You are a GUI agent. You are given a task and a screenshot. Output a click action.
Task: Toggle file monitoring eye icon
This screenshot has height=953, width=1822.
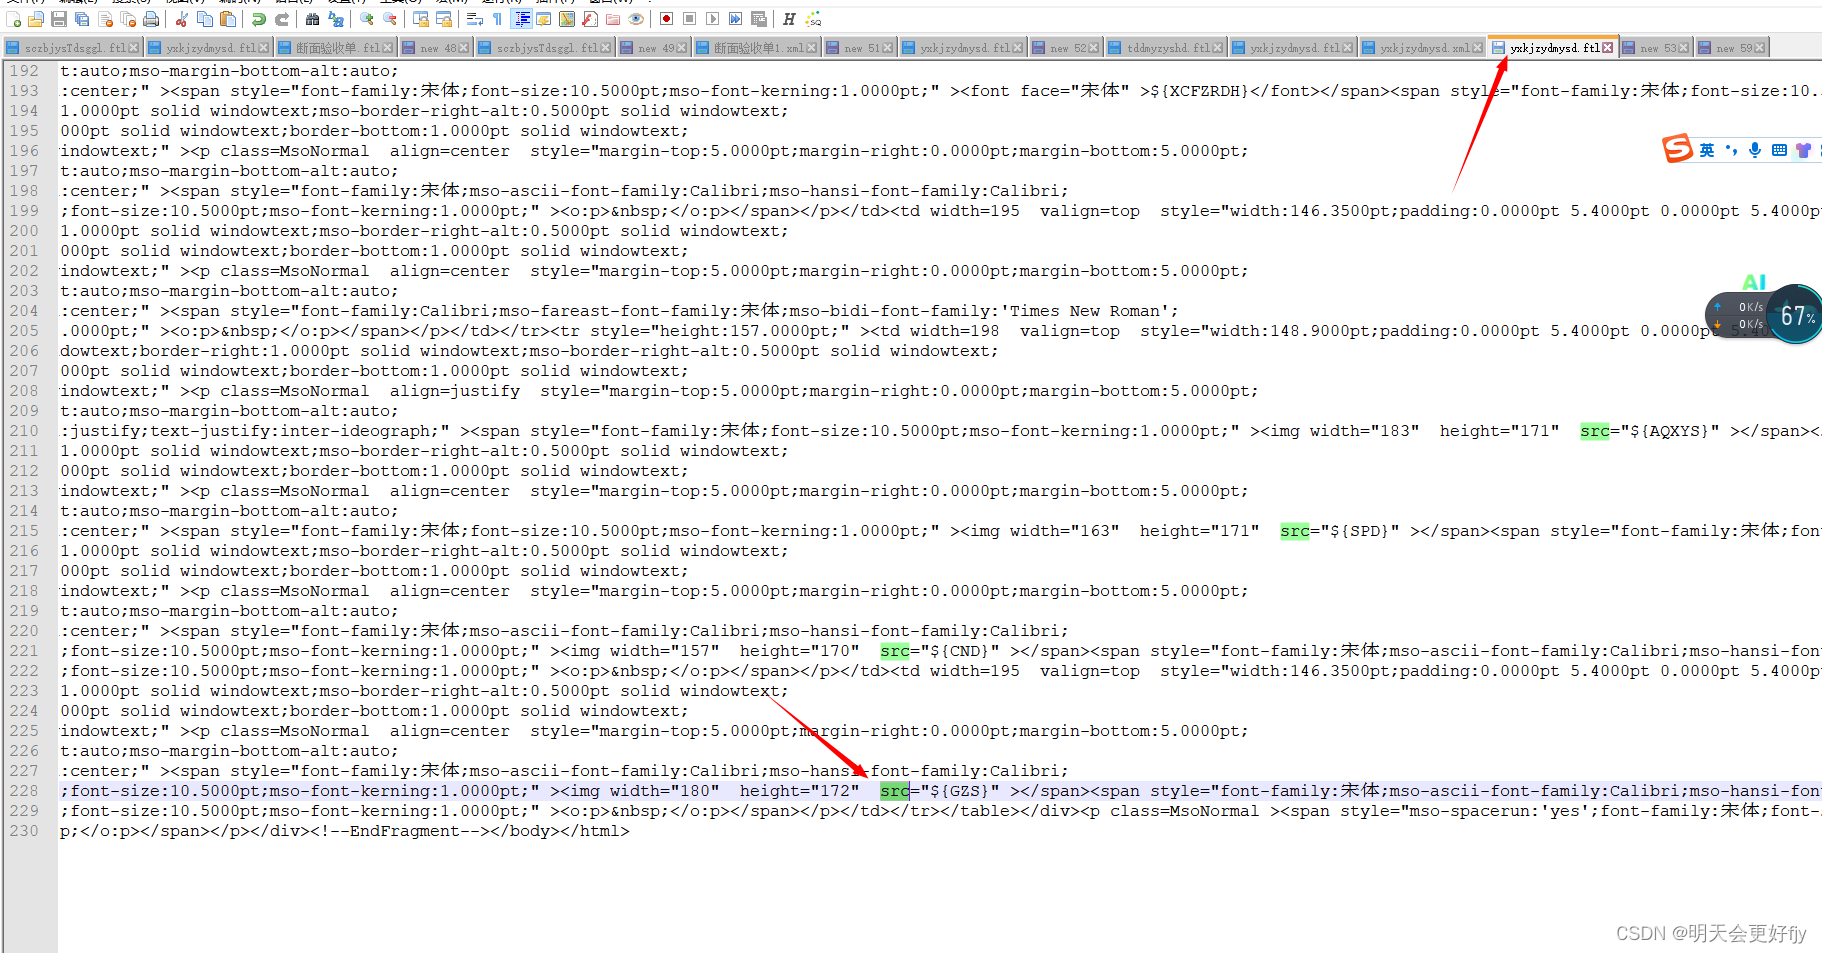[636, 19]
